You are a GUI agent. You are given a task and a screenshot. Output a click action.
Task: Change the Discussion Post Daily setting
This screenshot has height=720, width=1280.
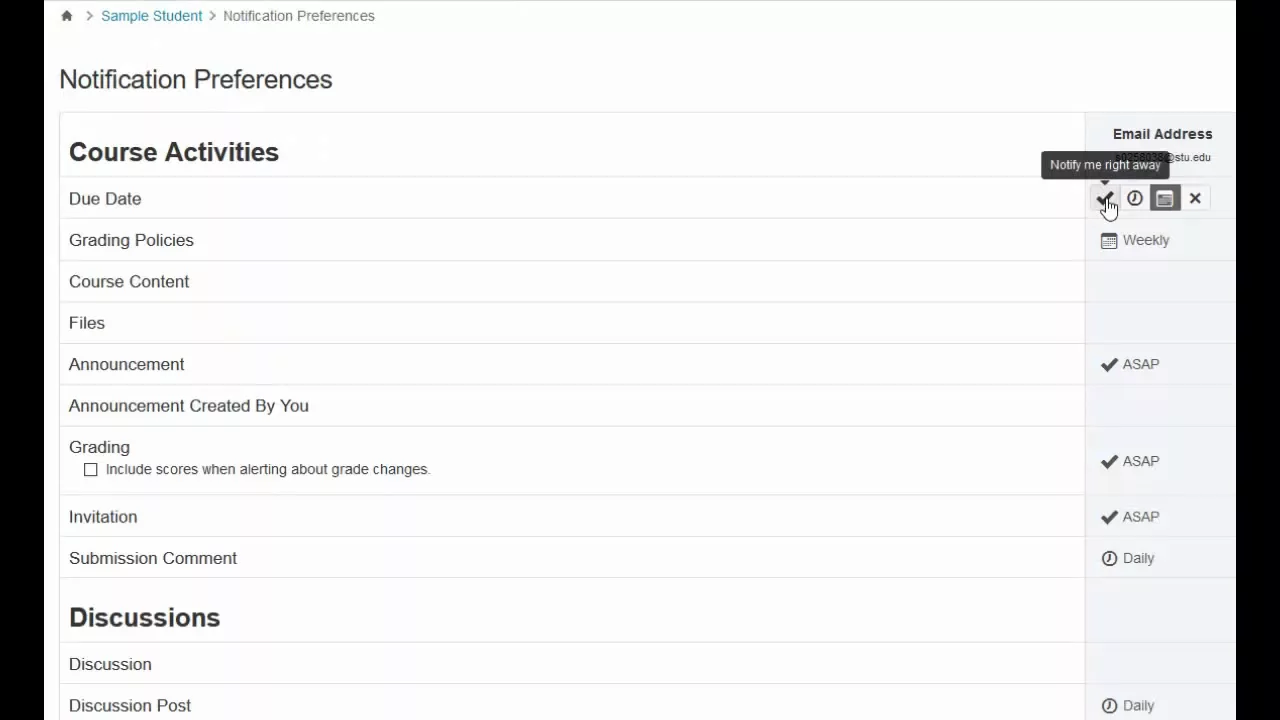[1128, 705]
